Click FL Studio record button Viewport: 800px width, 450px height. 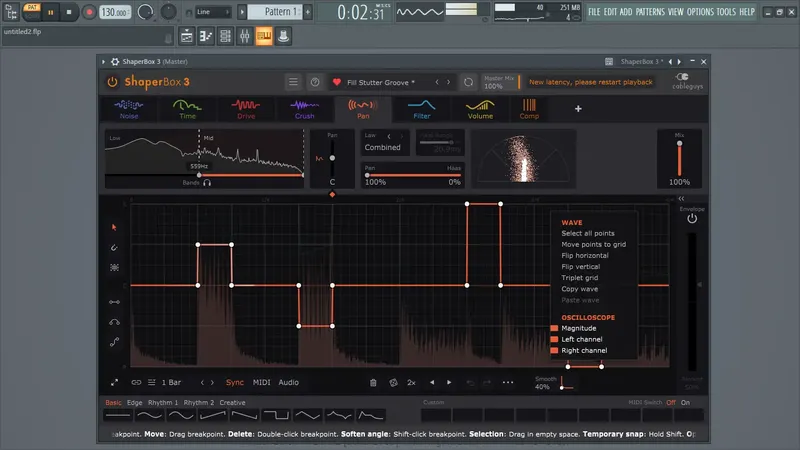pyautogui.click(x=89, y=12)
